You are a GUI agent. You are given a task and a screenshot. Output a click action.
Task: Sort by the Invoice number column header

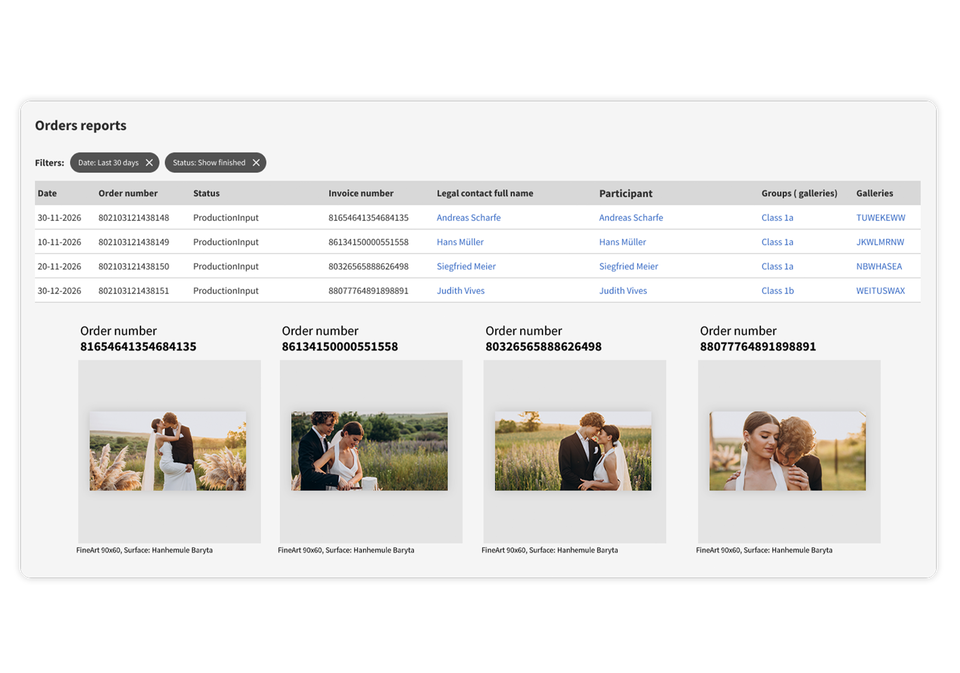click(x=361, y=194)
